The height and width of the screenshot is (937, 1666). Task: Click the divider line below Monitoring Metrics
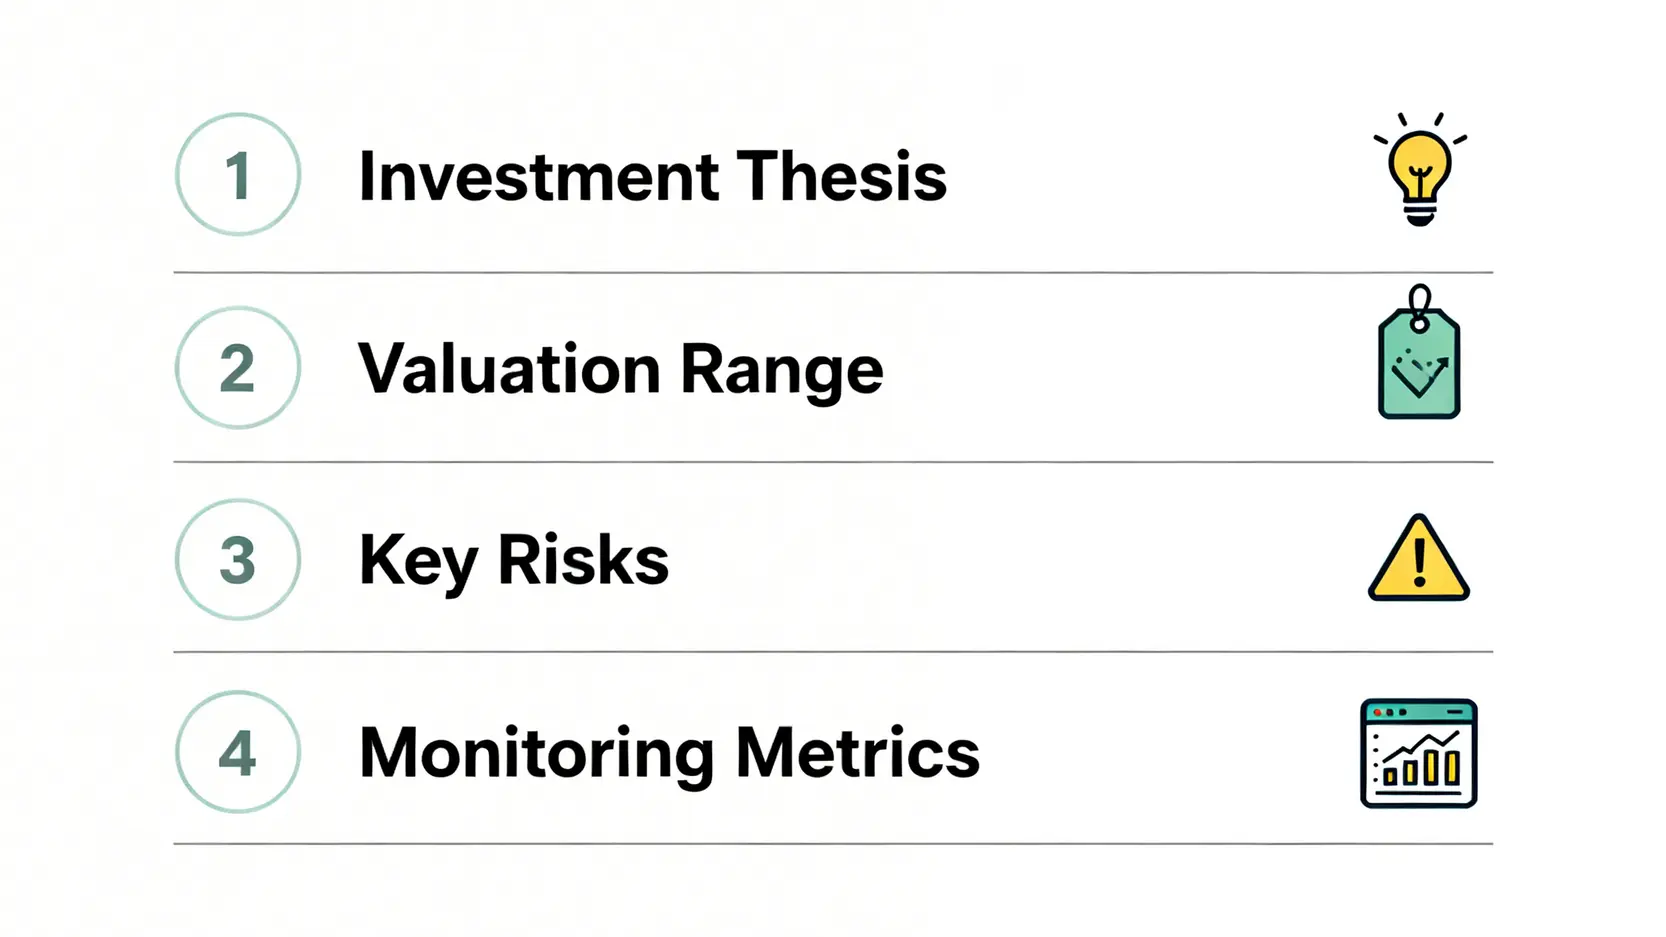click(833, 844)
